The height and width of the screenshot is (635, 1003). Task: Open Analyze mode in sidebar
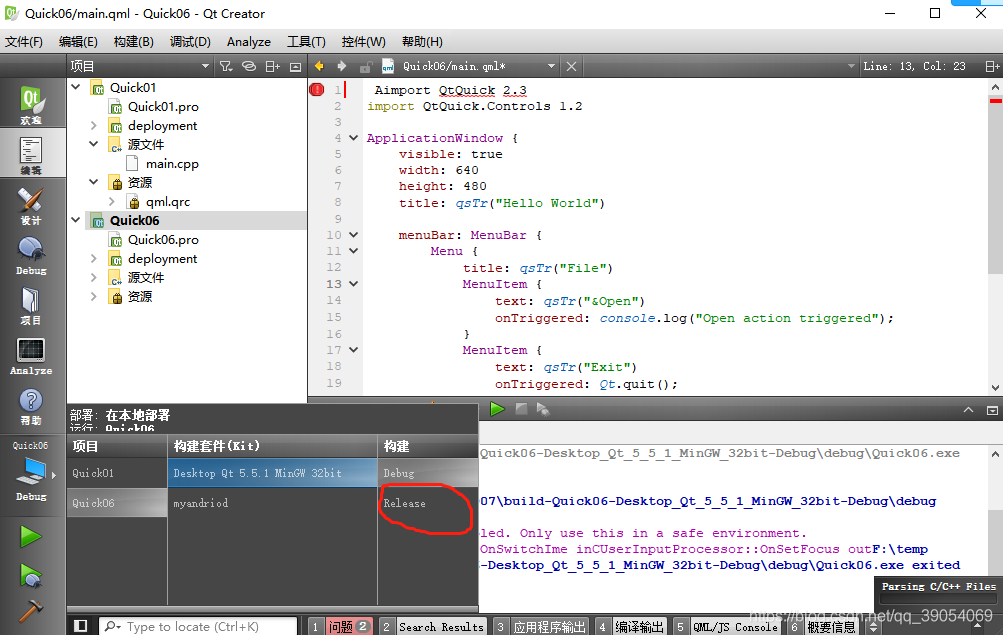(x=31, y=356)
